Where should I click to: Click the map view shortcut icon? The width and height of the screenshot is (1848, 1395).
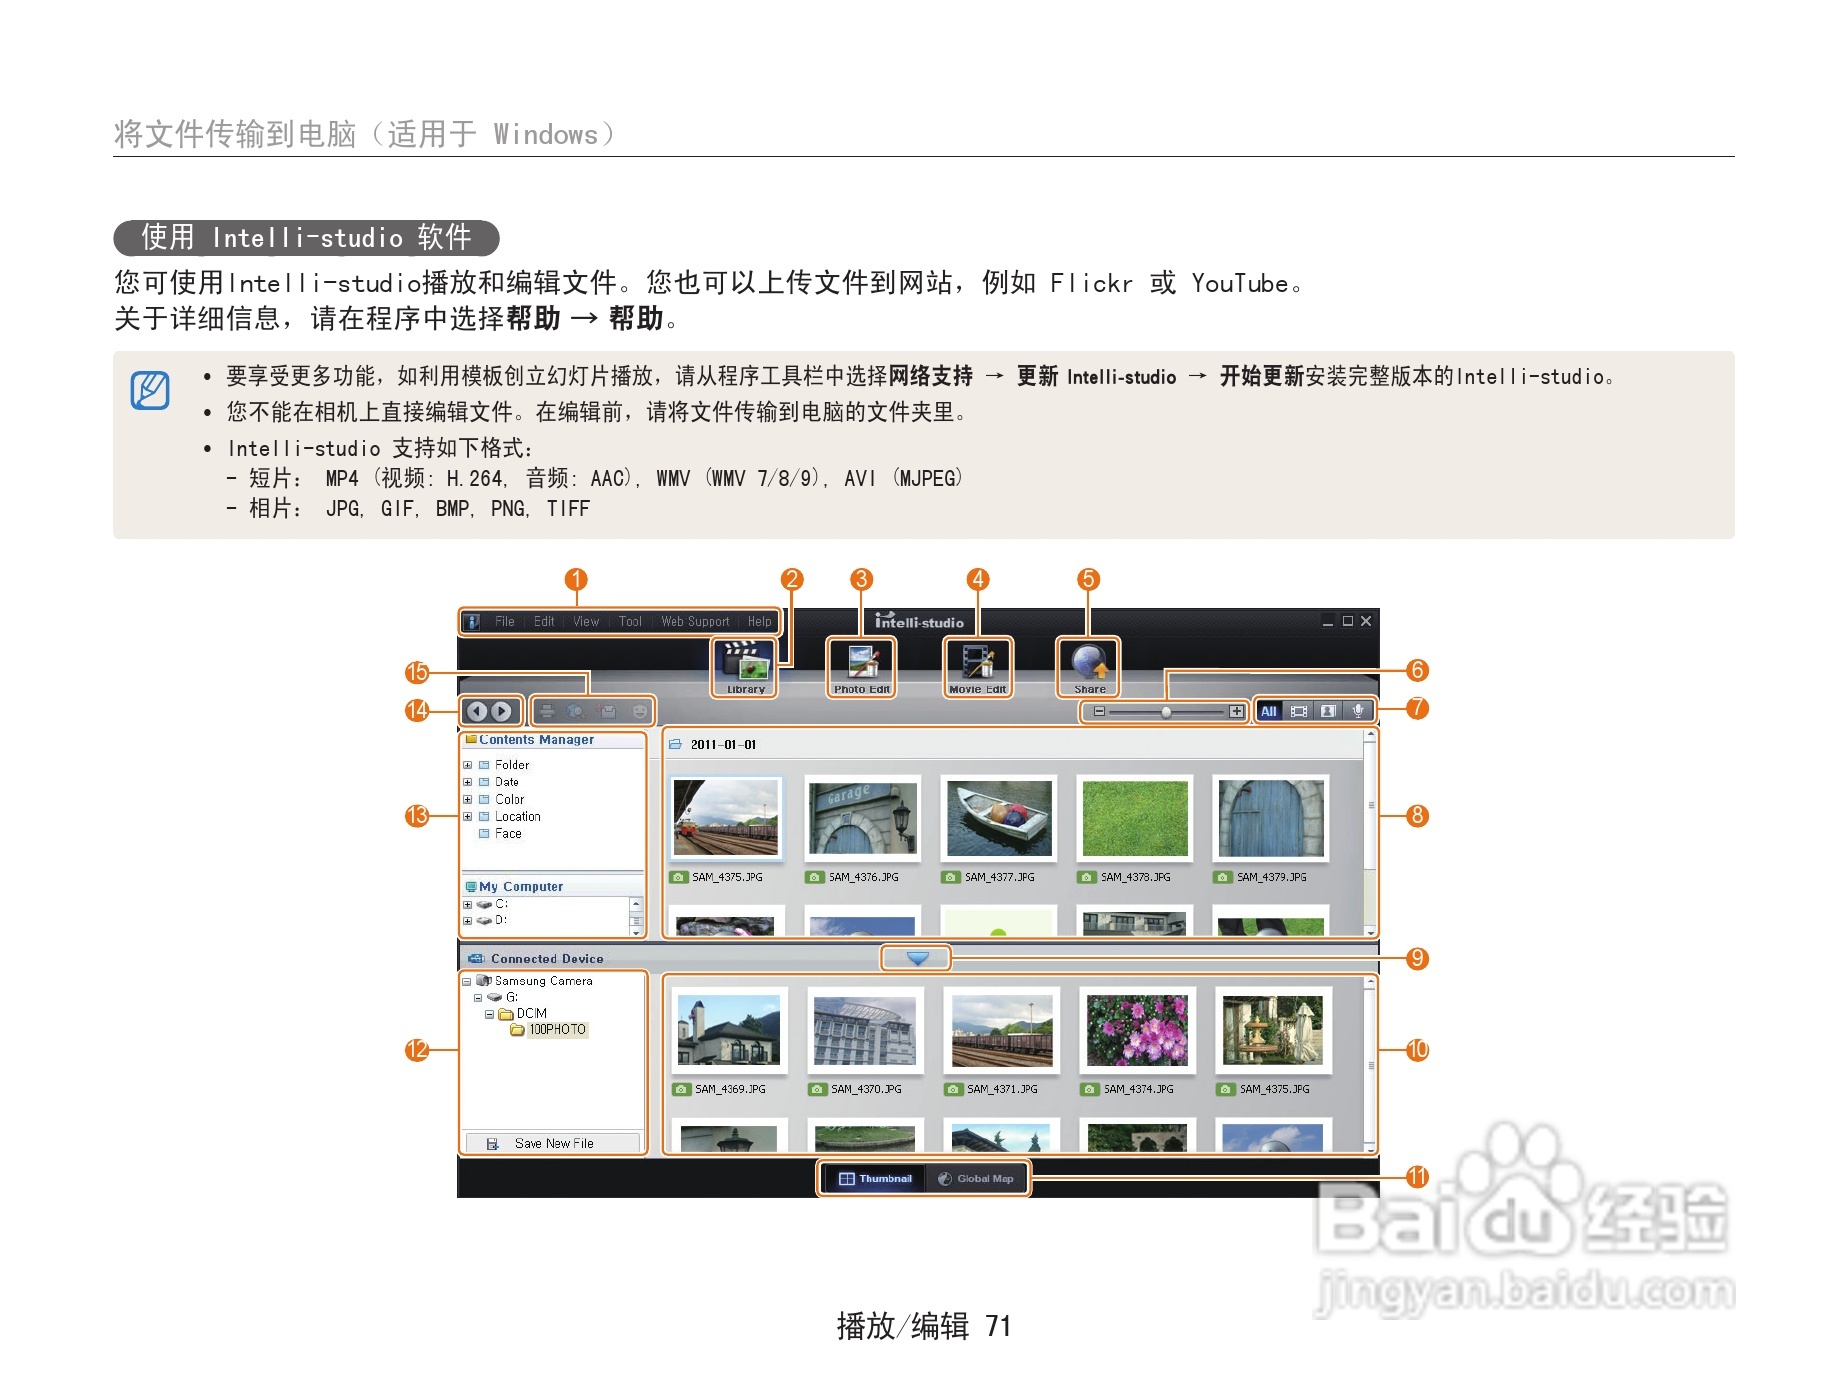pos(576,711)
